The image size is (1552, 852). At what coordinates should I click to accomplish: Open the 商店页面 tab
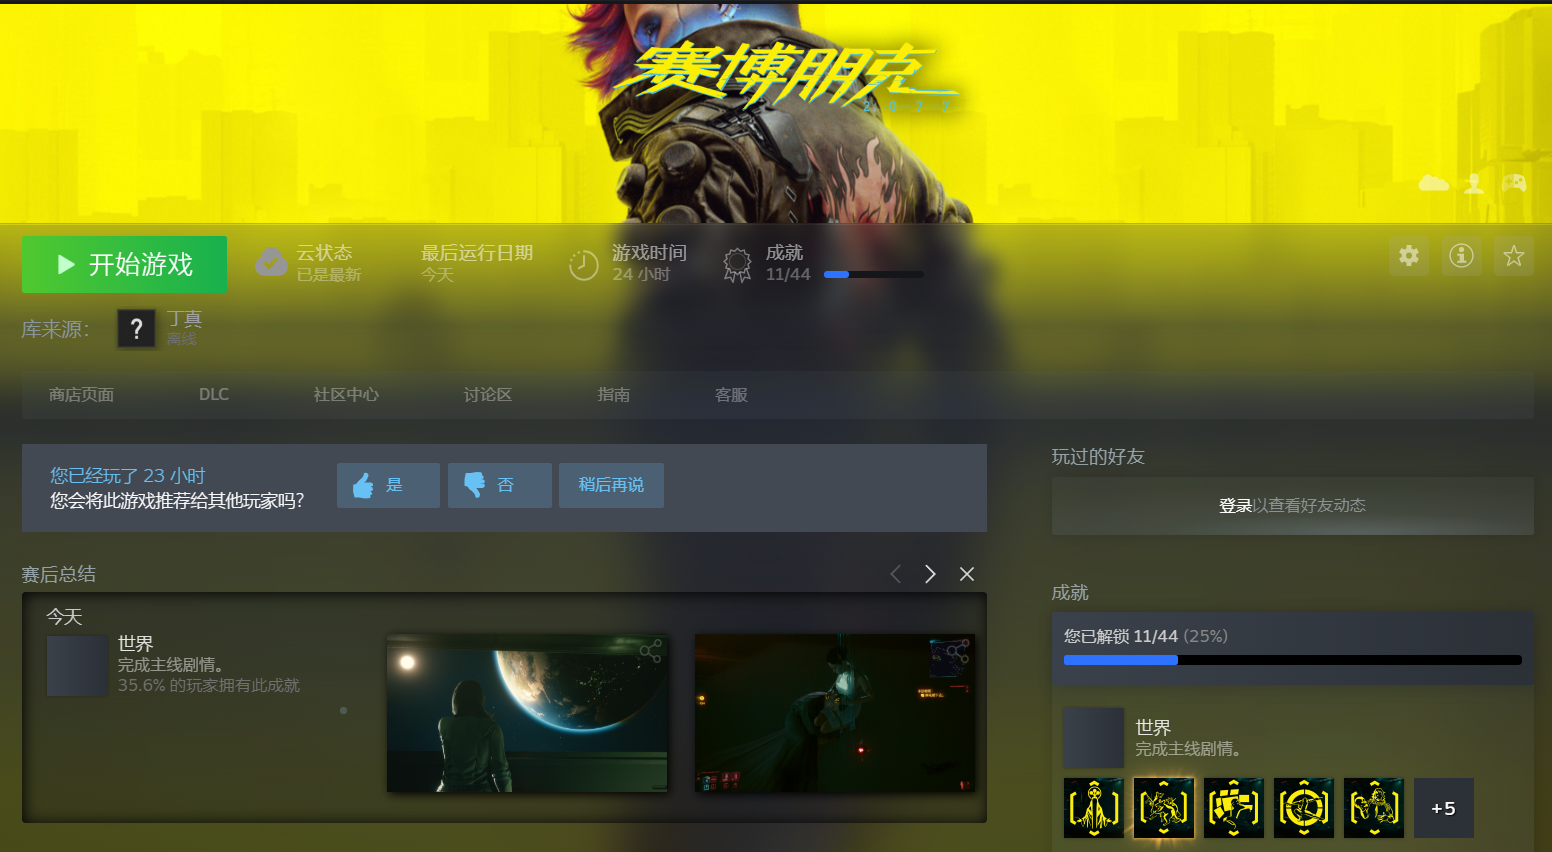pos(81,395)
